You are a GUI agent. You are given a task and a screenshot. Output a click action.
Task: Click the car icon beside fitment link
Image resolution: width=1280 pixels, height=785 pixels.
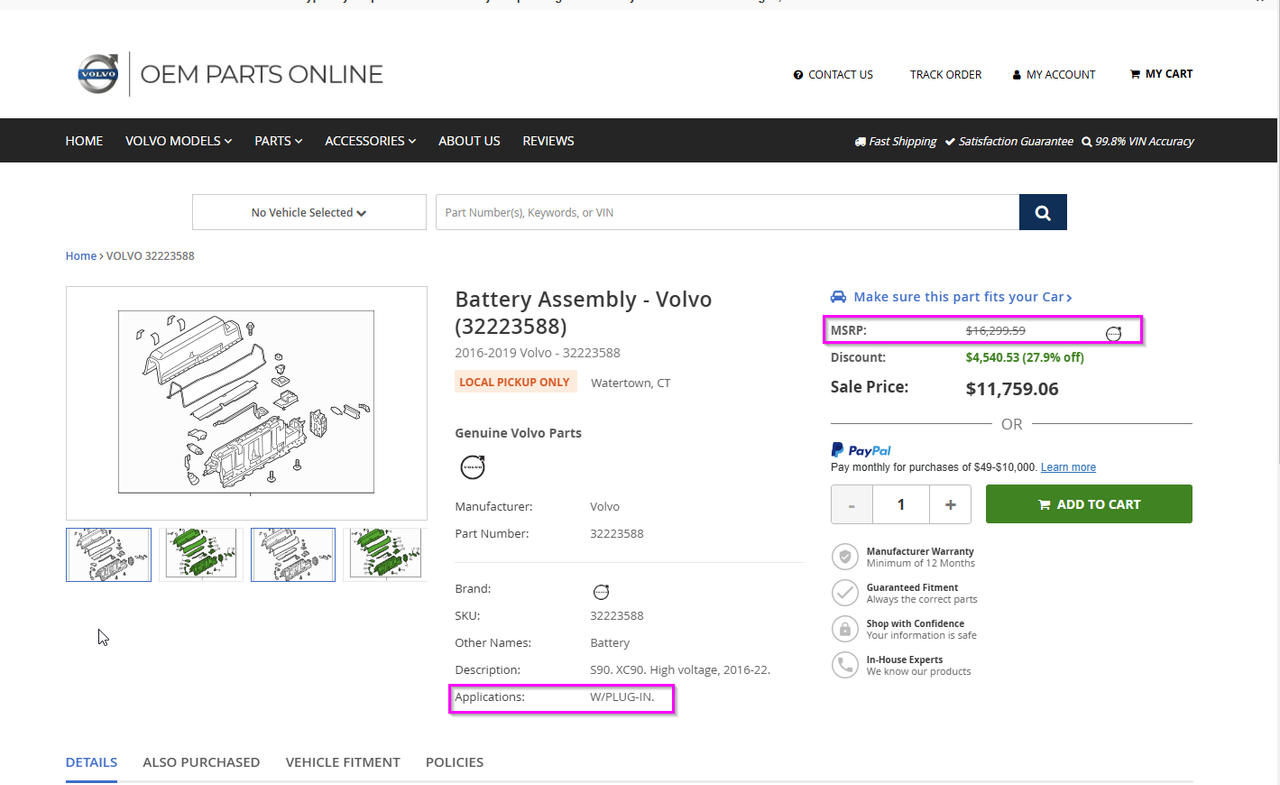839,297
